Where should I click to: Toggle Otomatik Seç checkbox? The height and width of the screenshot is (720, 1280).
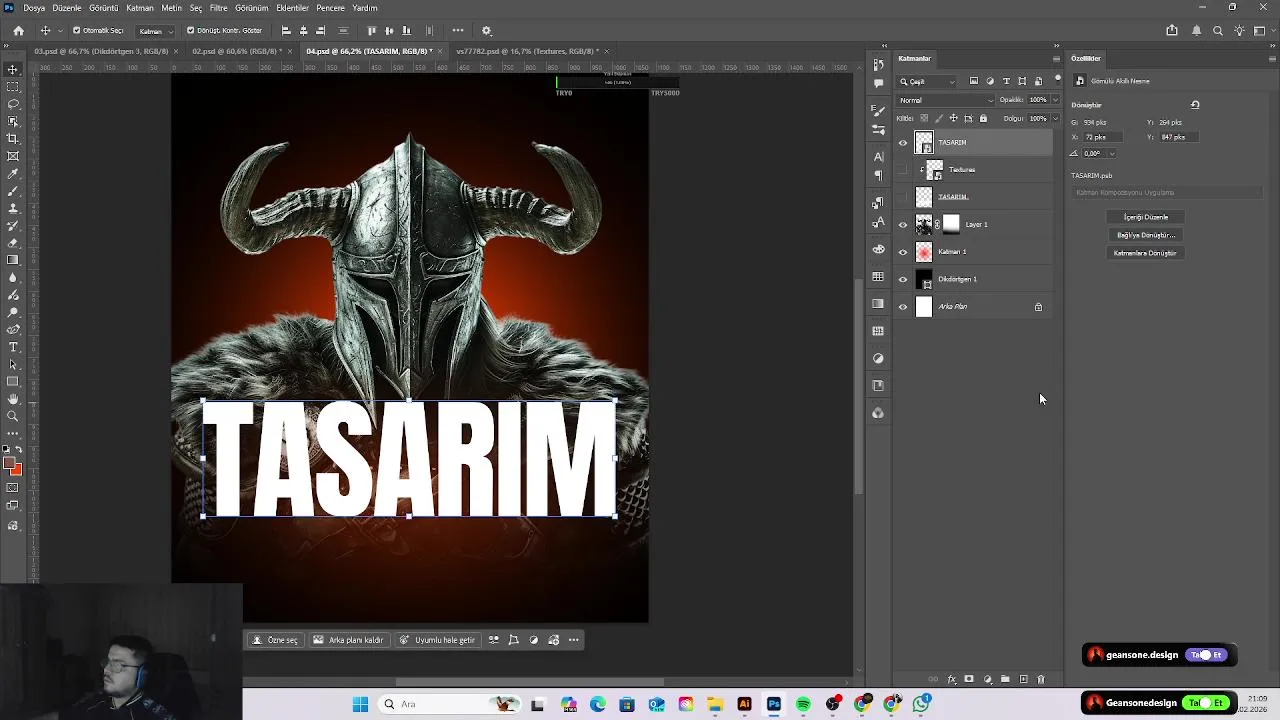coord(76,31)
